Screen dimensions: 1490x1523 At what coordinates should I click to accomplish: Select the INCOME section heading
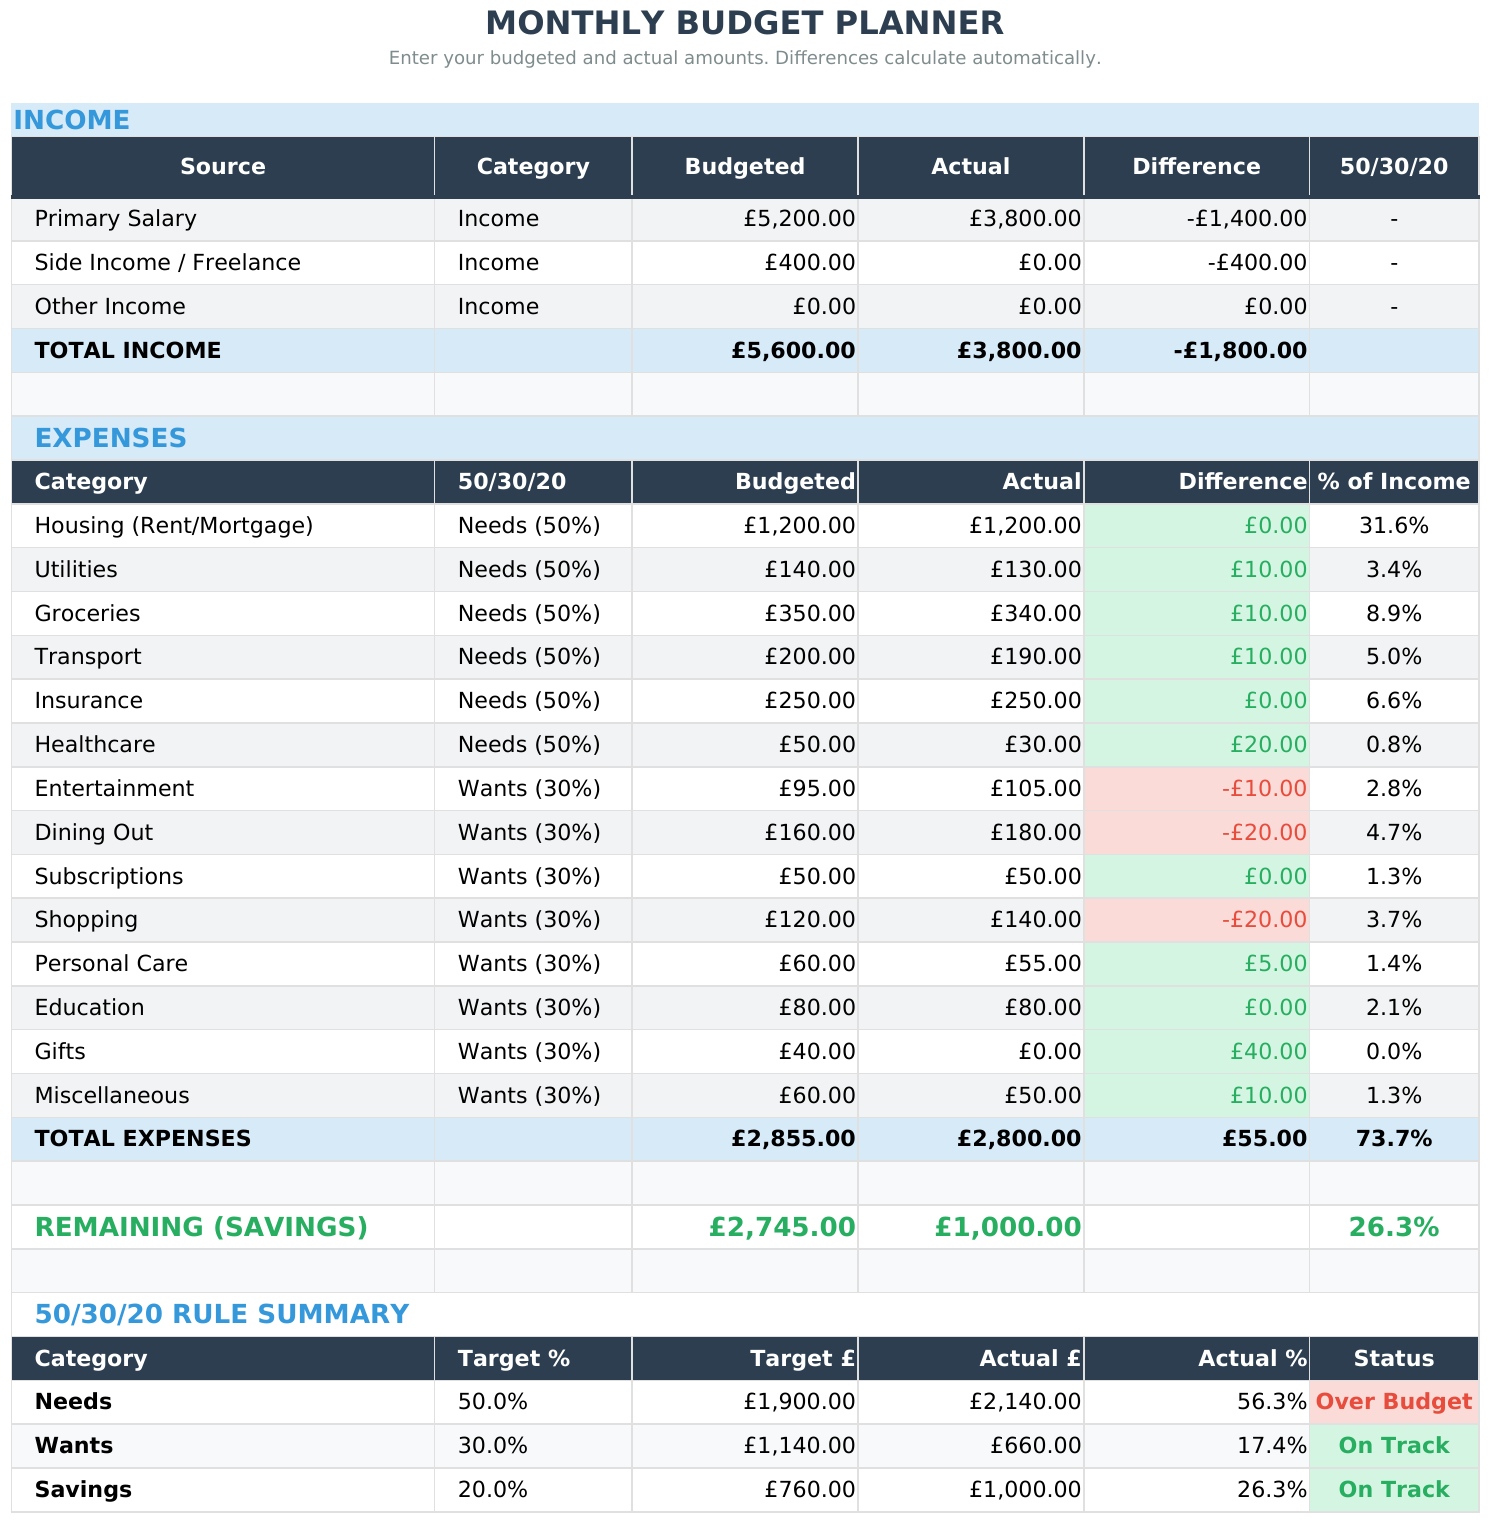point(72,120)
